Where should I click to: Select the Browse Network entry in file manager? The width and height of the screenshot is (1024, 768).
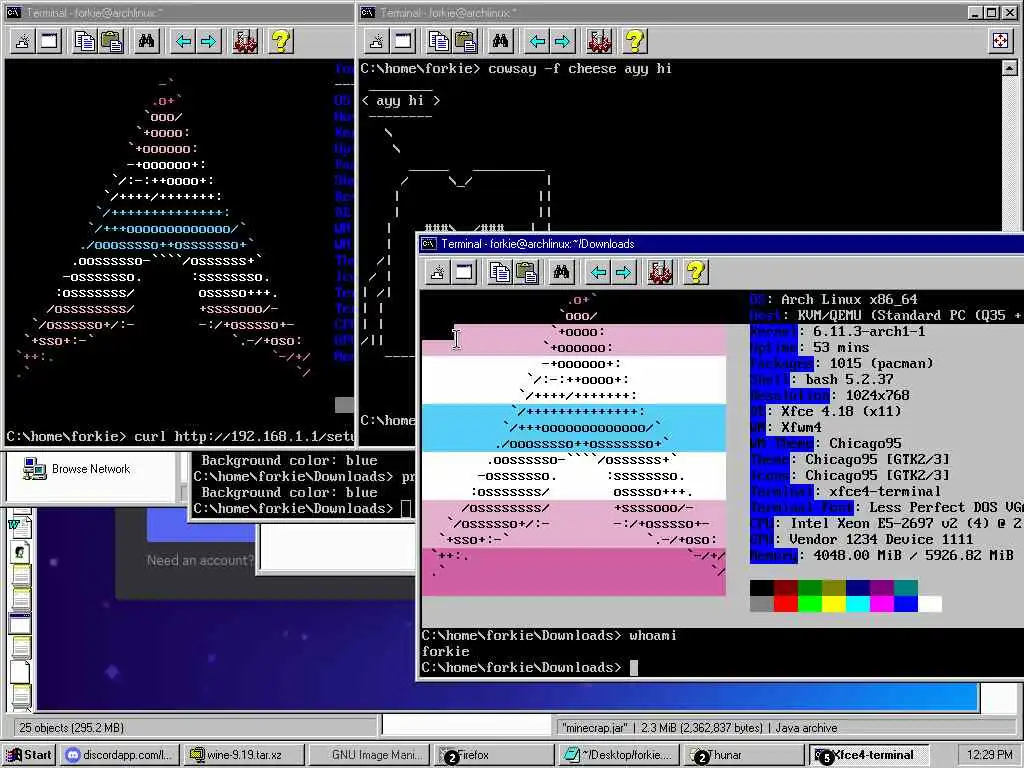pyautogui.click(x=76, y=469)
